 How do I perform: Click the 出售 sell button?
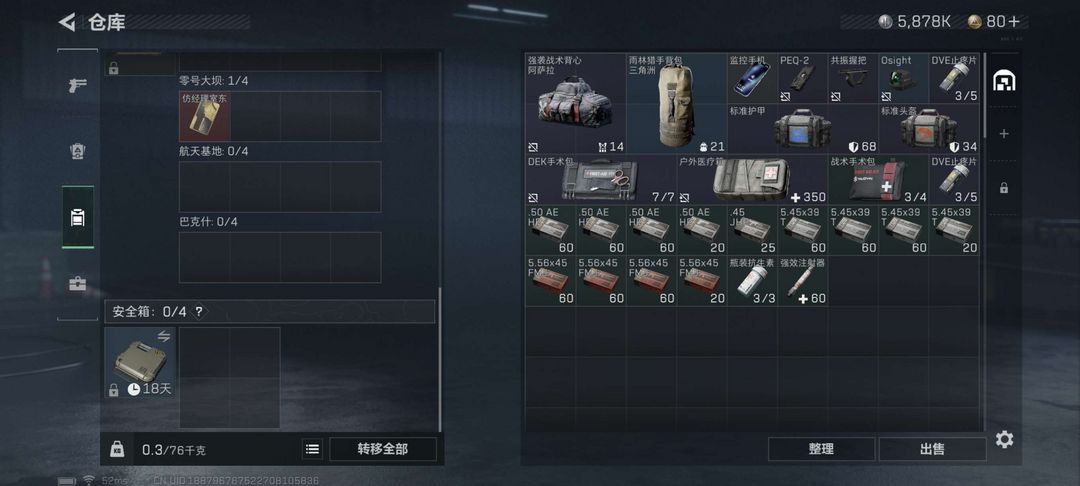[x=932, y=450]
